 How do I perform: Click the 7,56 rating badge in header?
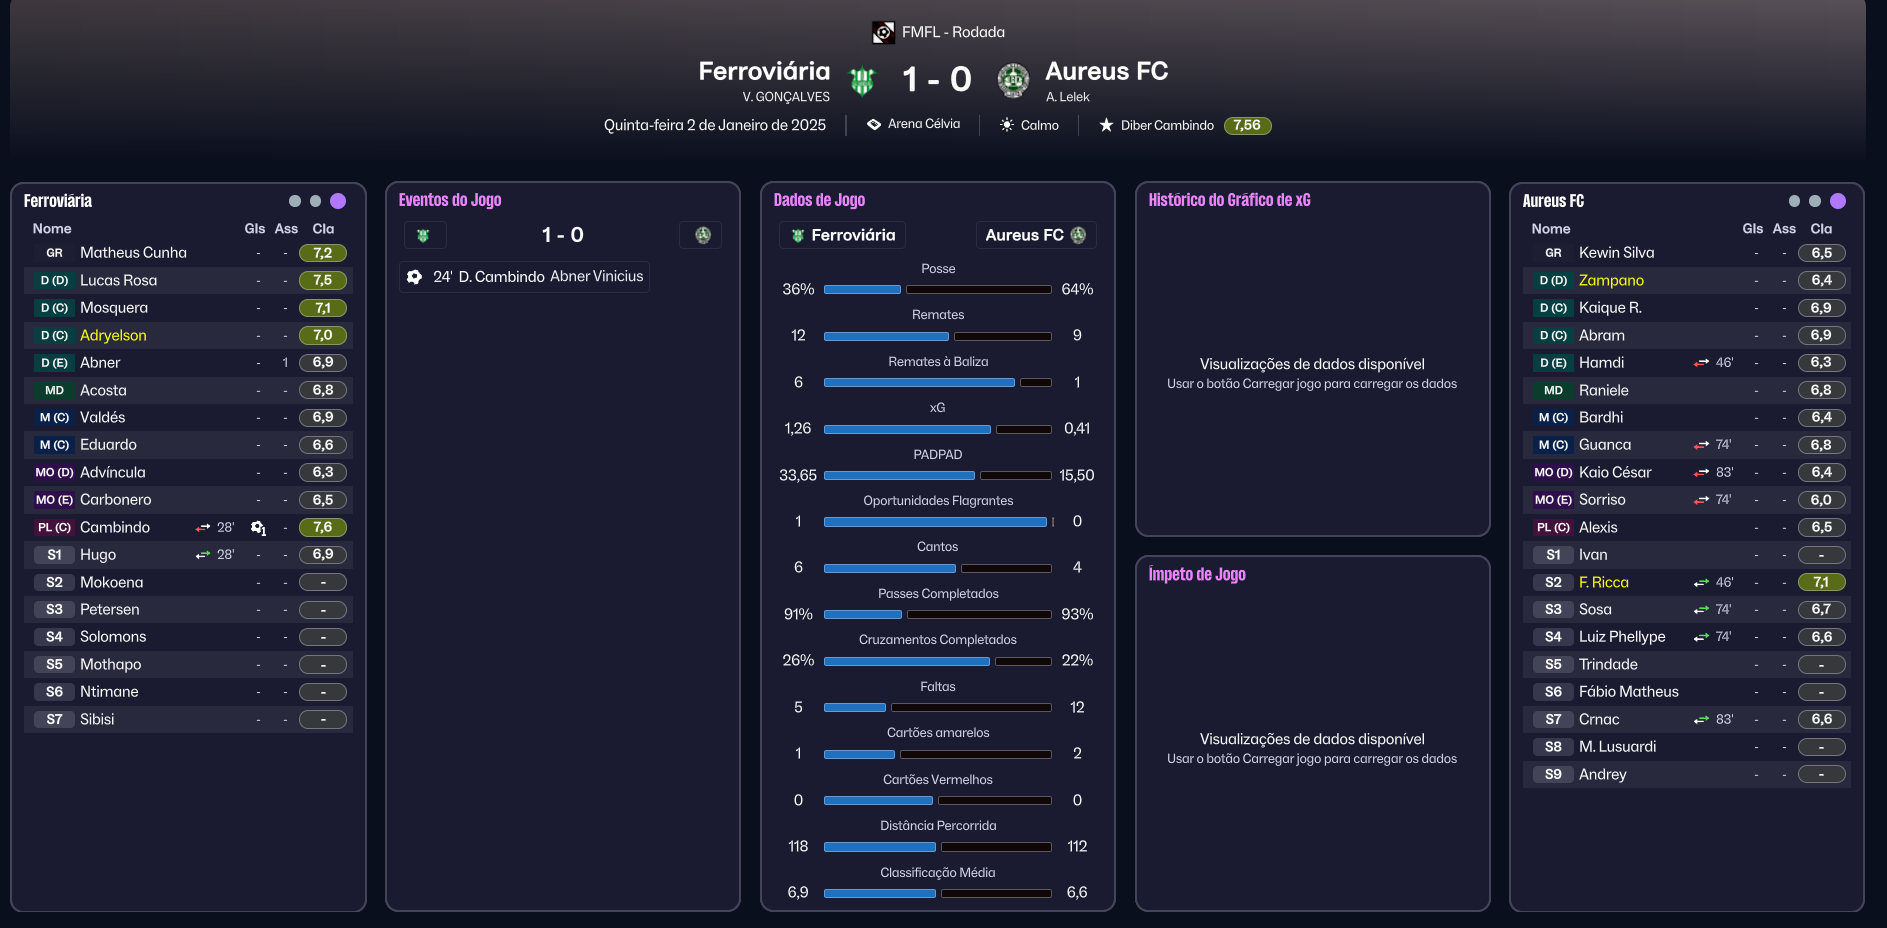[1247, 126]
